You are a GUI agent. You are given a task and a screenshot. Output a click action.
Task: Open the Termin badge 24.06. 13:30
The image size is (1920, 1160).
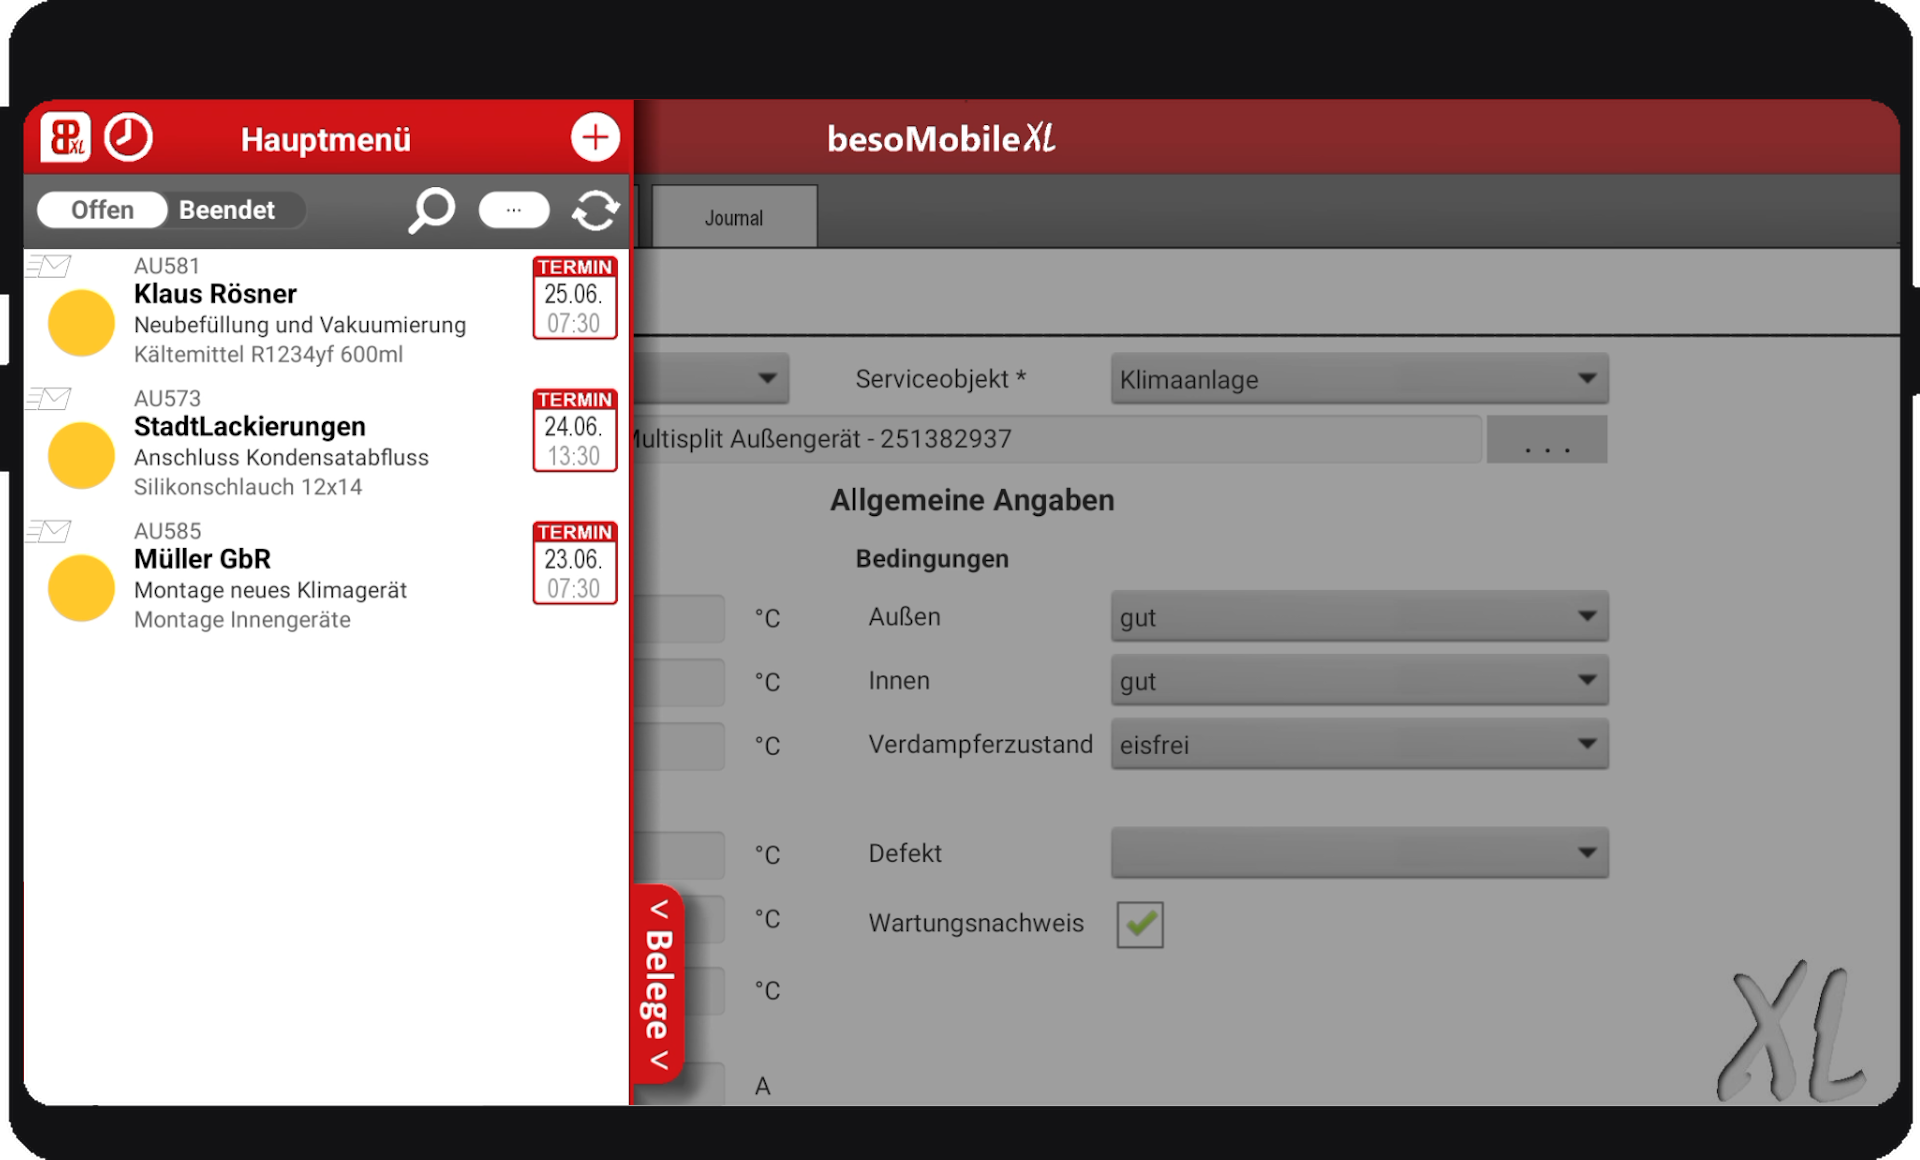(575, 430)
